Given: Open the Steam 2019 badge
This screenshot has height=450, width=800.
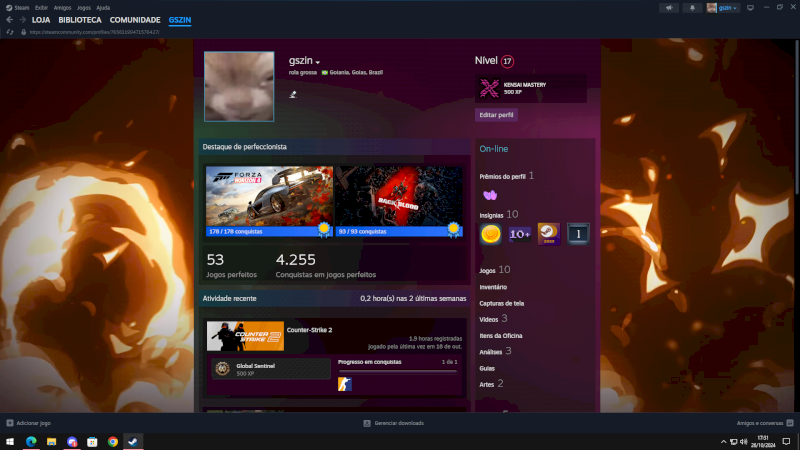Looking at the screenshot, I should pyautogui.click(x=549, y=234).
